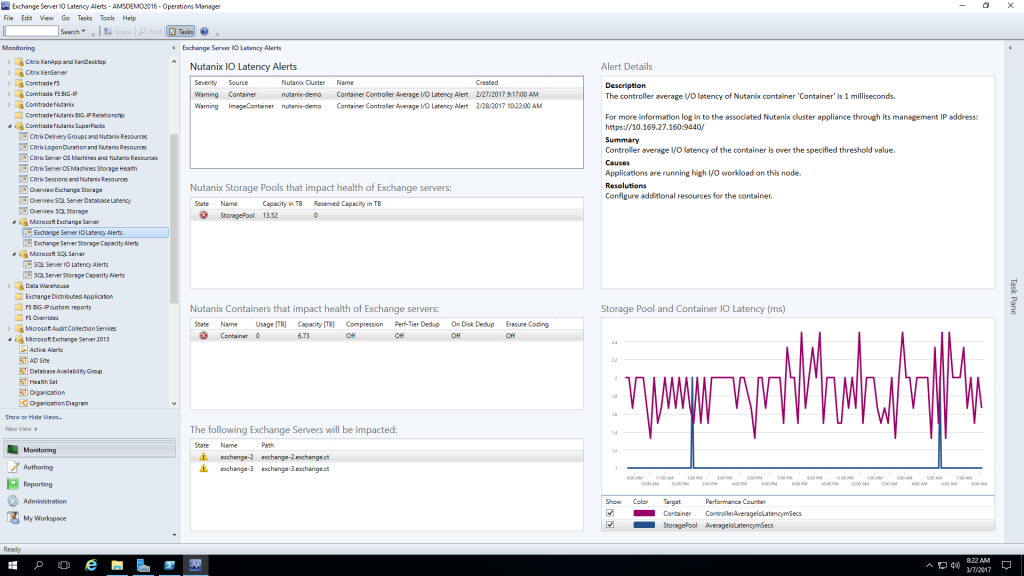Click the Health Set view icon
This screenshot has width=1024, height=576.
[24, 382]
